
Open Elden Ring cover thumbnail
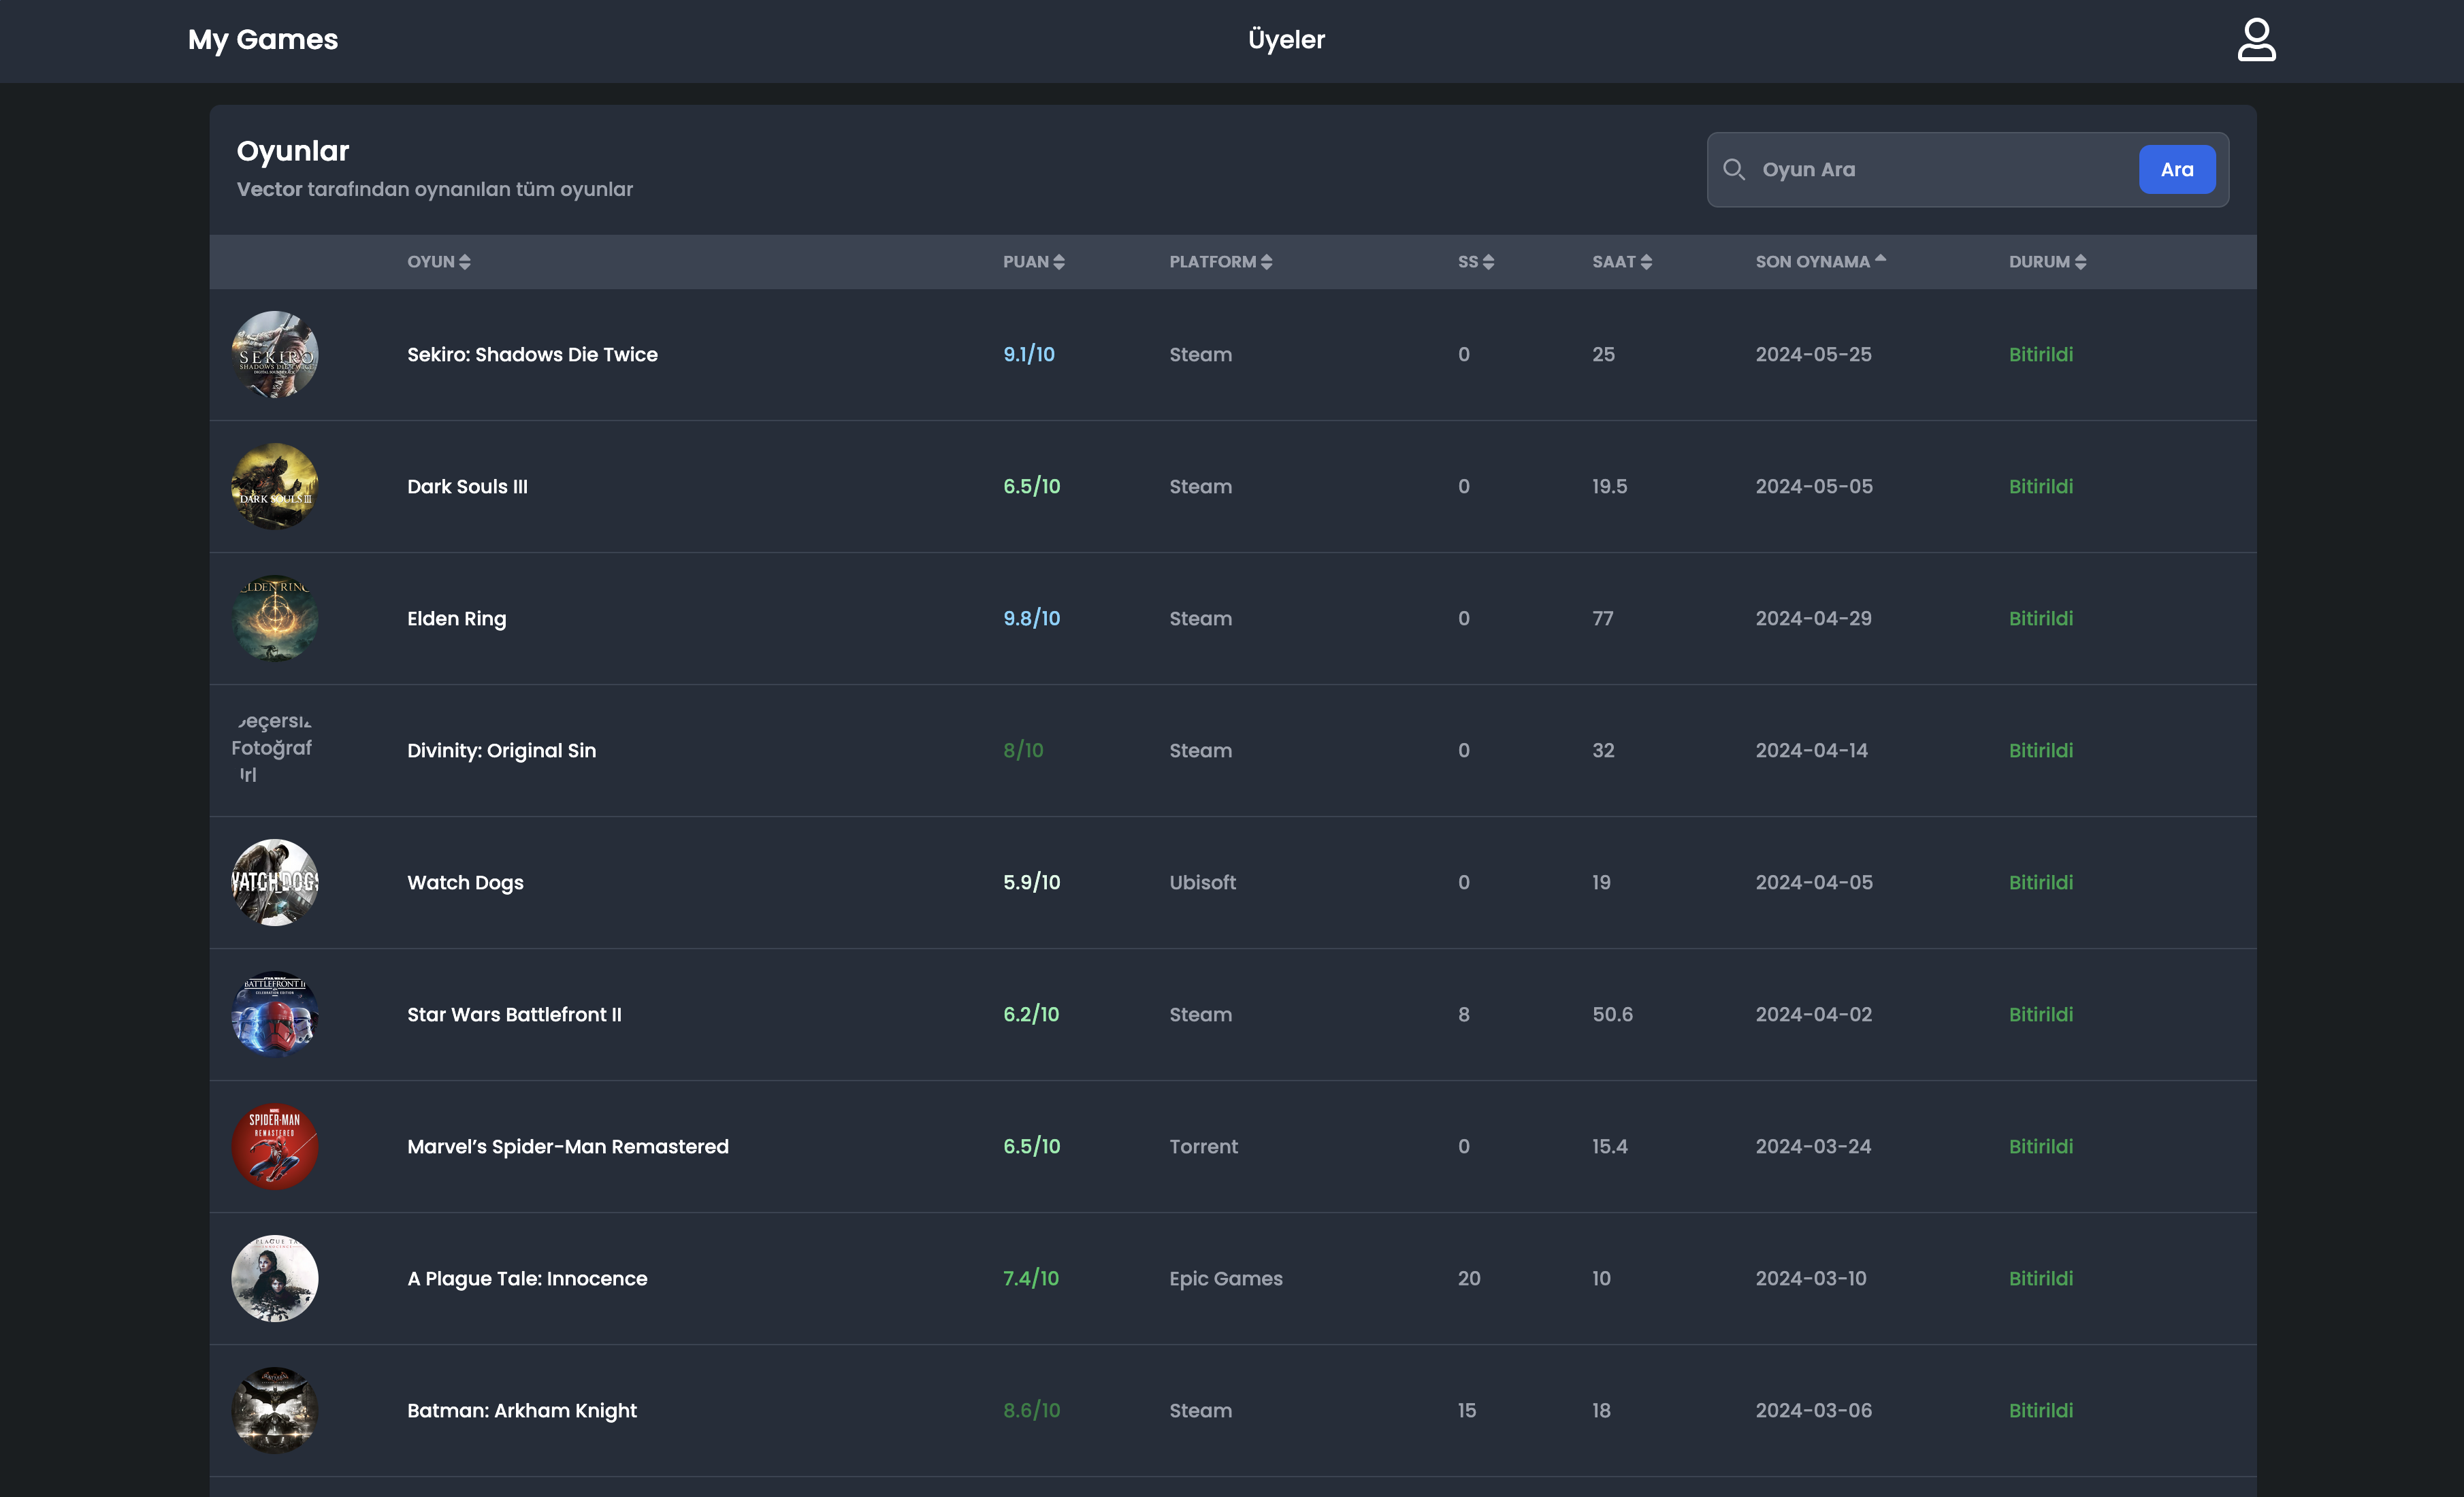275,619
